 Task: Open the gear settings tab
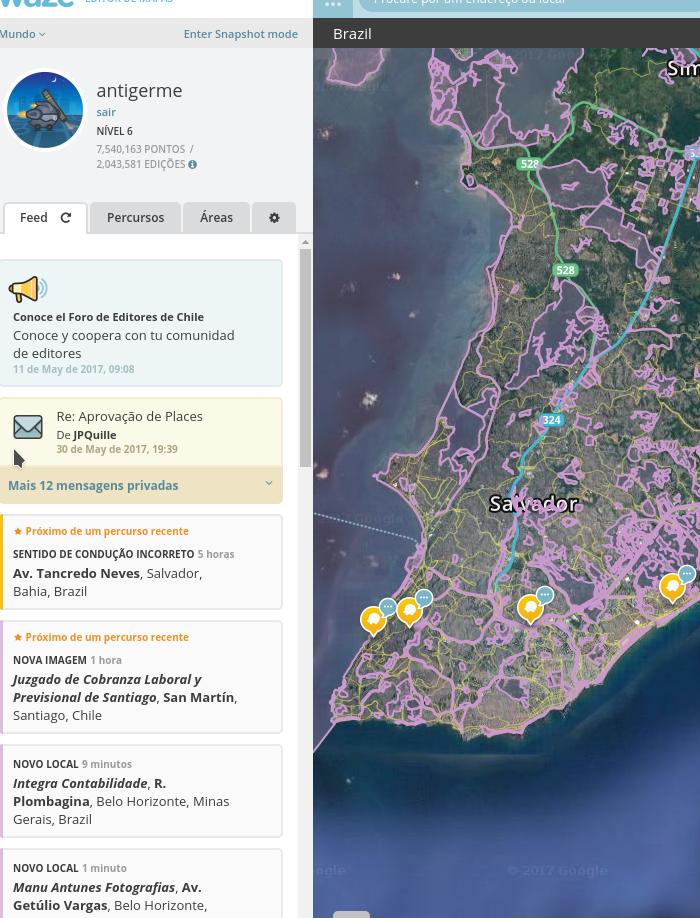point(274,218)
